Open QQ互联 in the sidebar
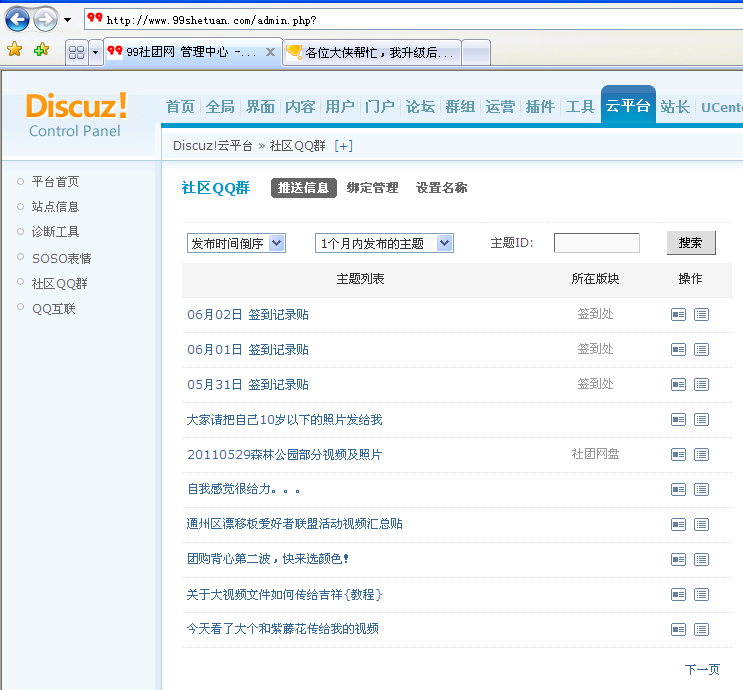The image size is (743, 690). click(x=54, y=309)
